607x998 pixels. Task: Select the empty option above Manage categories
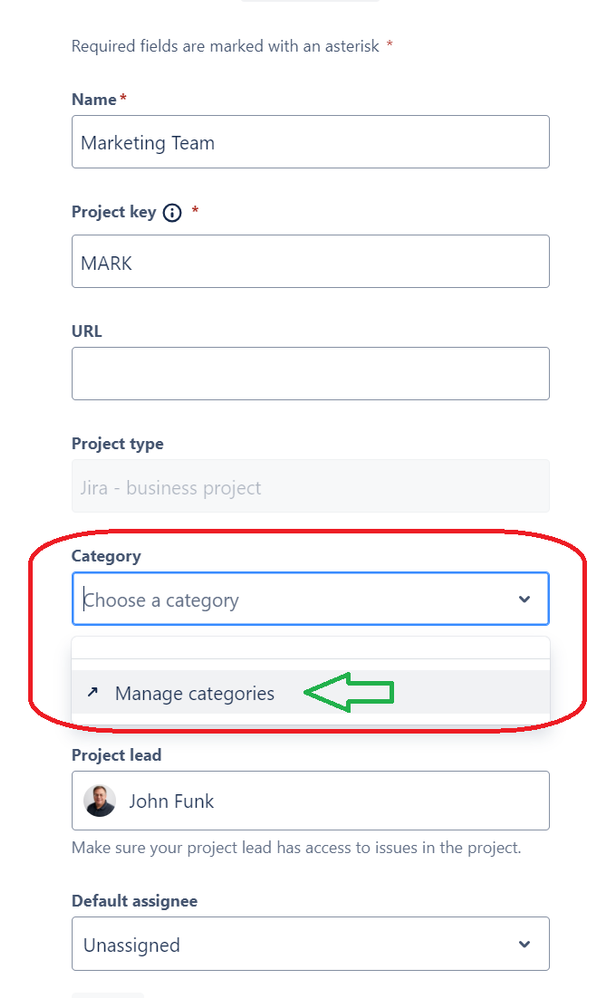[x=310, y=648]
